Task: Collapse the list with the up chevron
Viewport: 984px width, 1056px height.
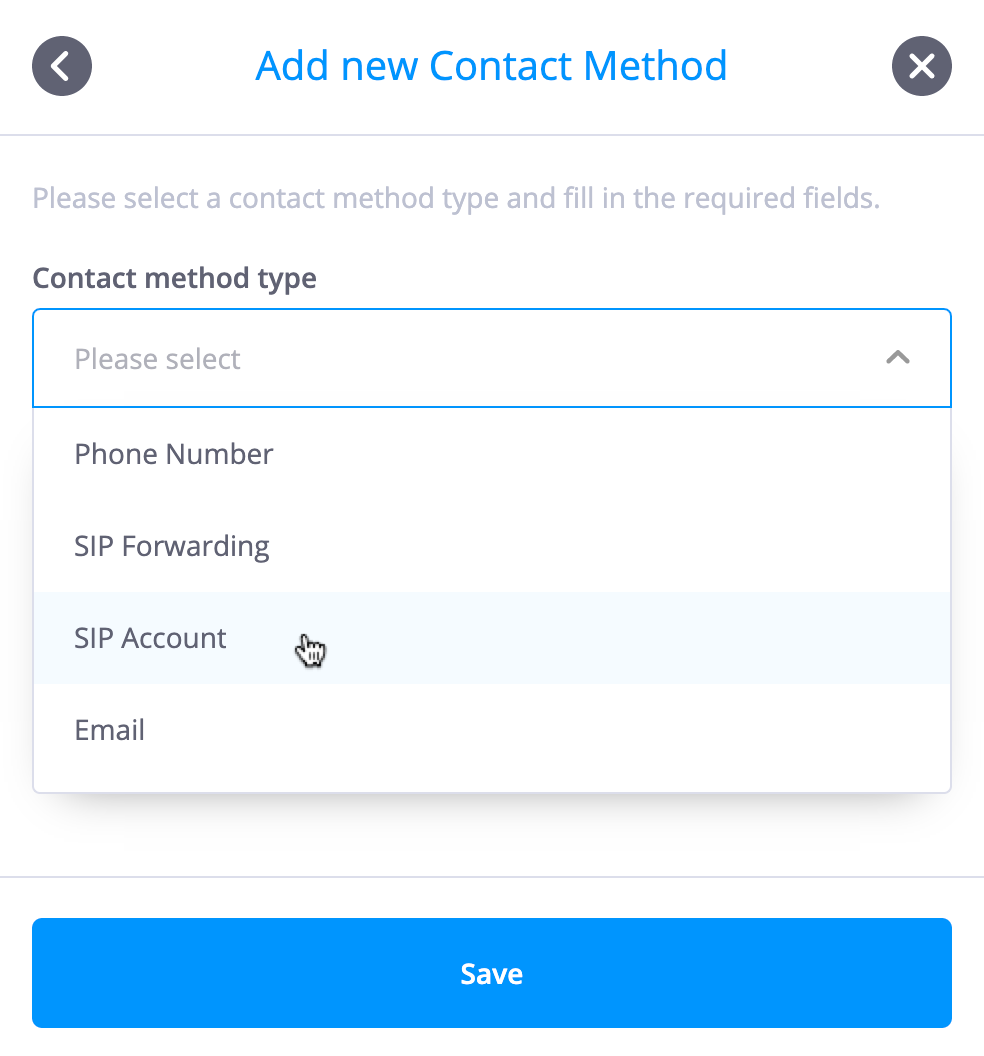Action: (898, 357)
